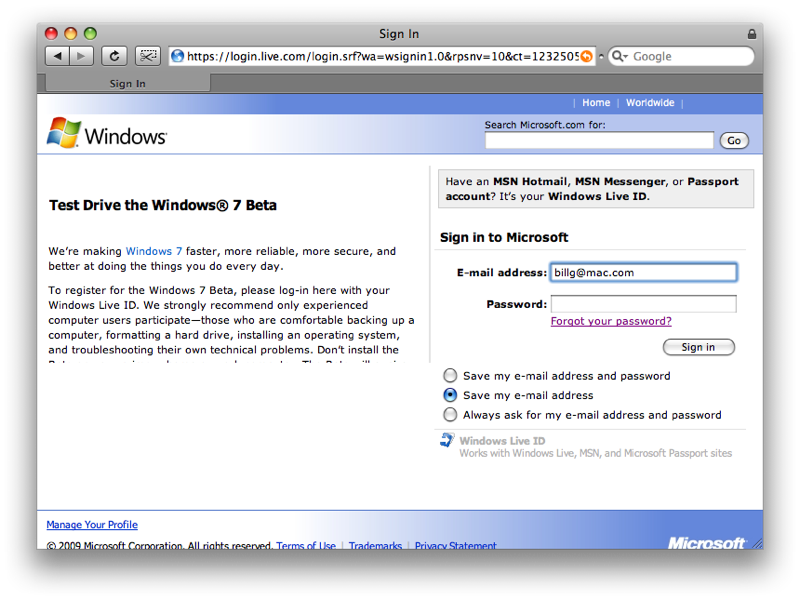The width and height of the screenshot is (800, 600).
Task: Select the Save my e-mail address option
Action: coord(450,395)
